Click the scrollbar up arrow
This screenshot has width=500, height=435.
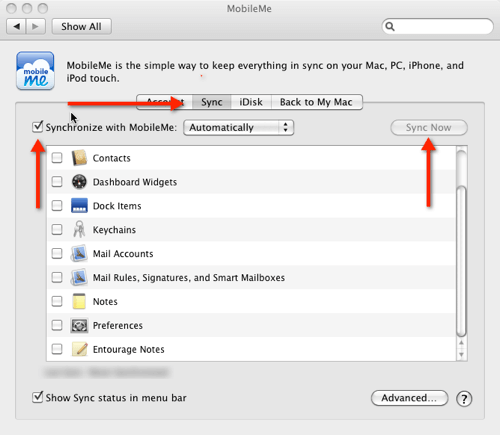(461, 343)
